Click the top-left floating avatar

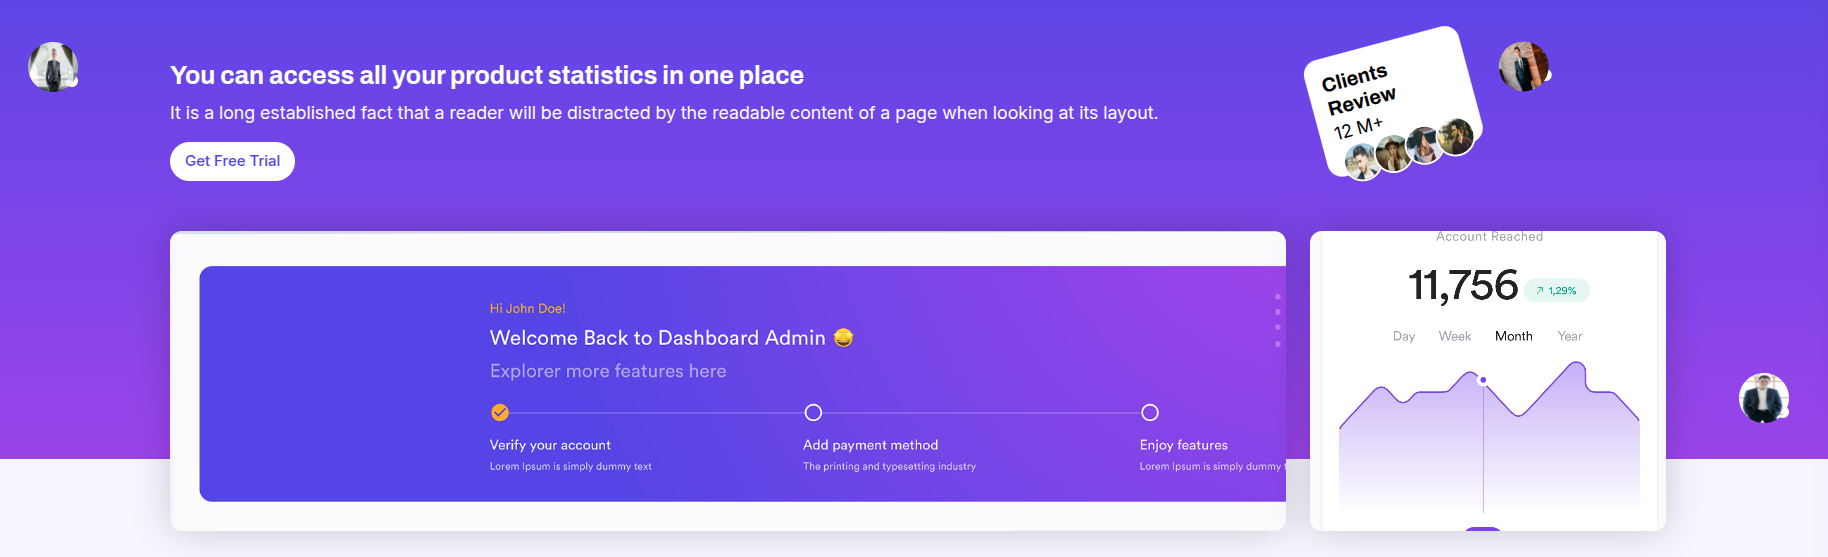click(x=52, y=67)
